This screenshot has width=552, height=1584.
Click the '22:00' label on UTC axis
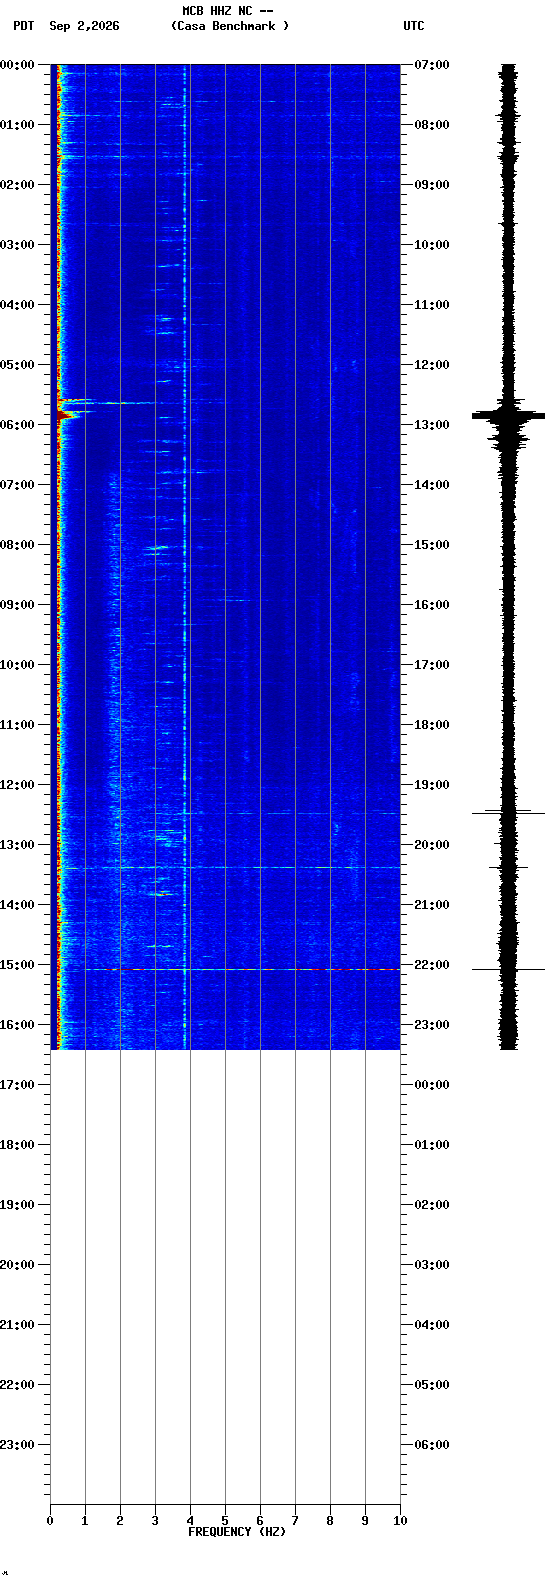[x=432, y=965]
